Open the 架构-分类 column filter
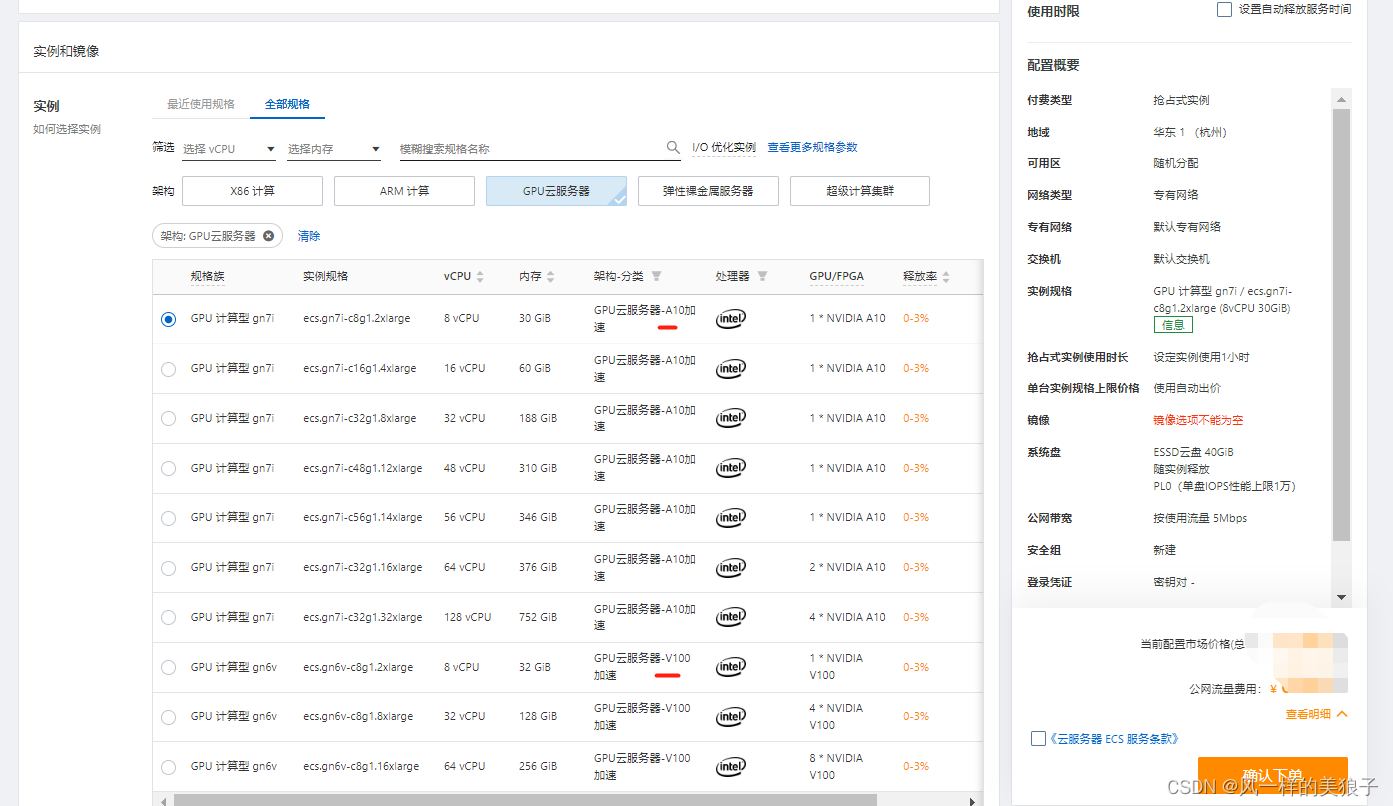The width and height of the screenshot is (1393, 806). coord(656,276)
